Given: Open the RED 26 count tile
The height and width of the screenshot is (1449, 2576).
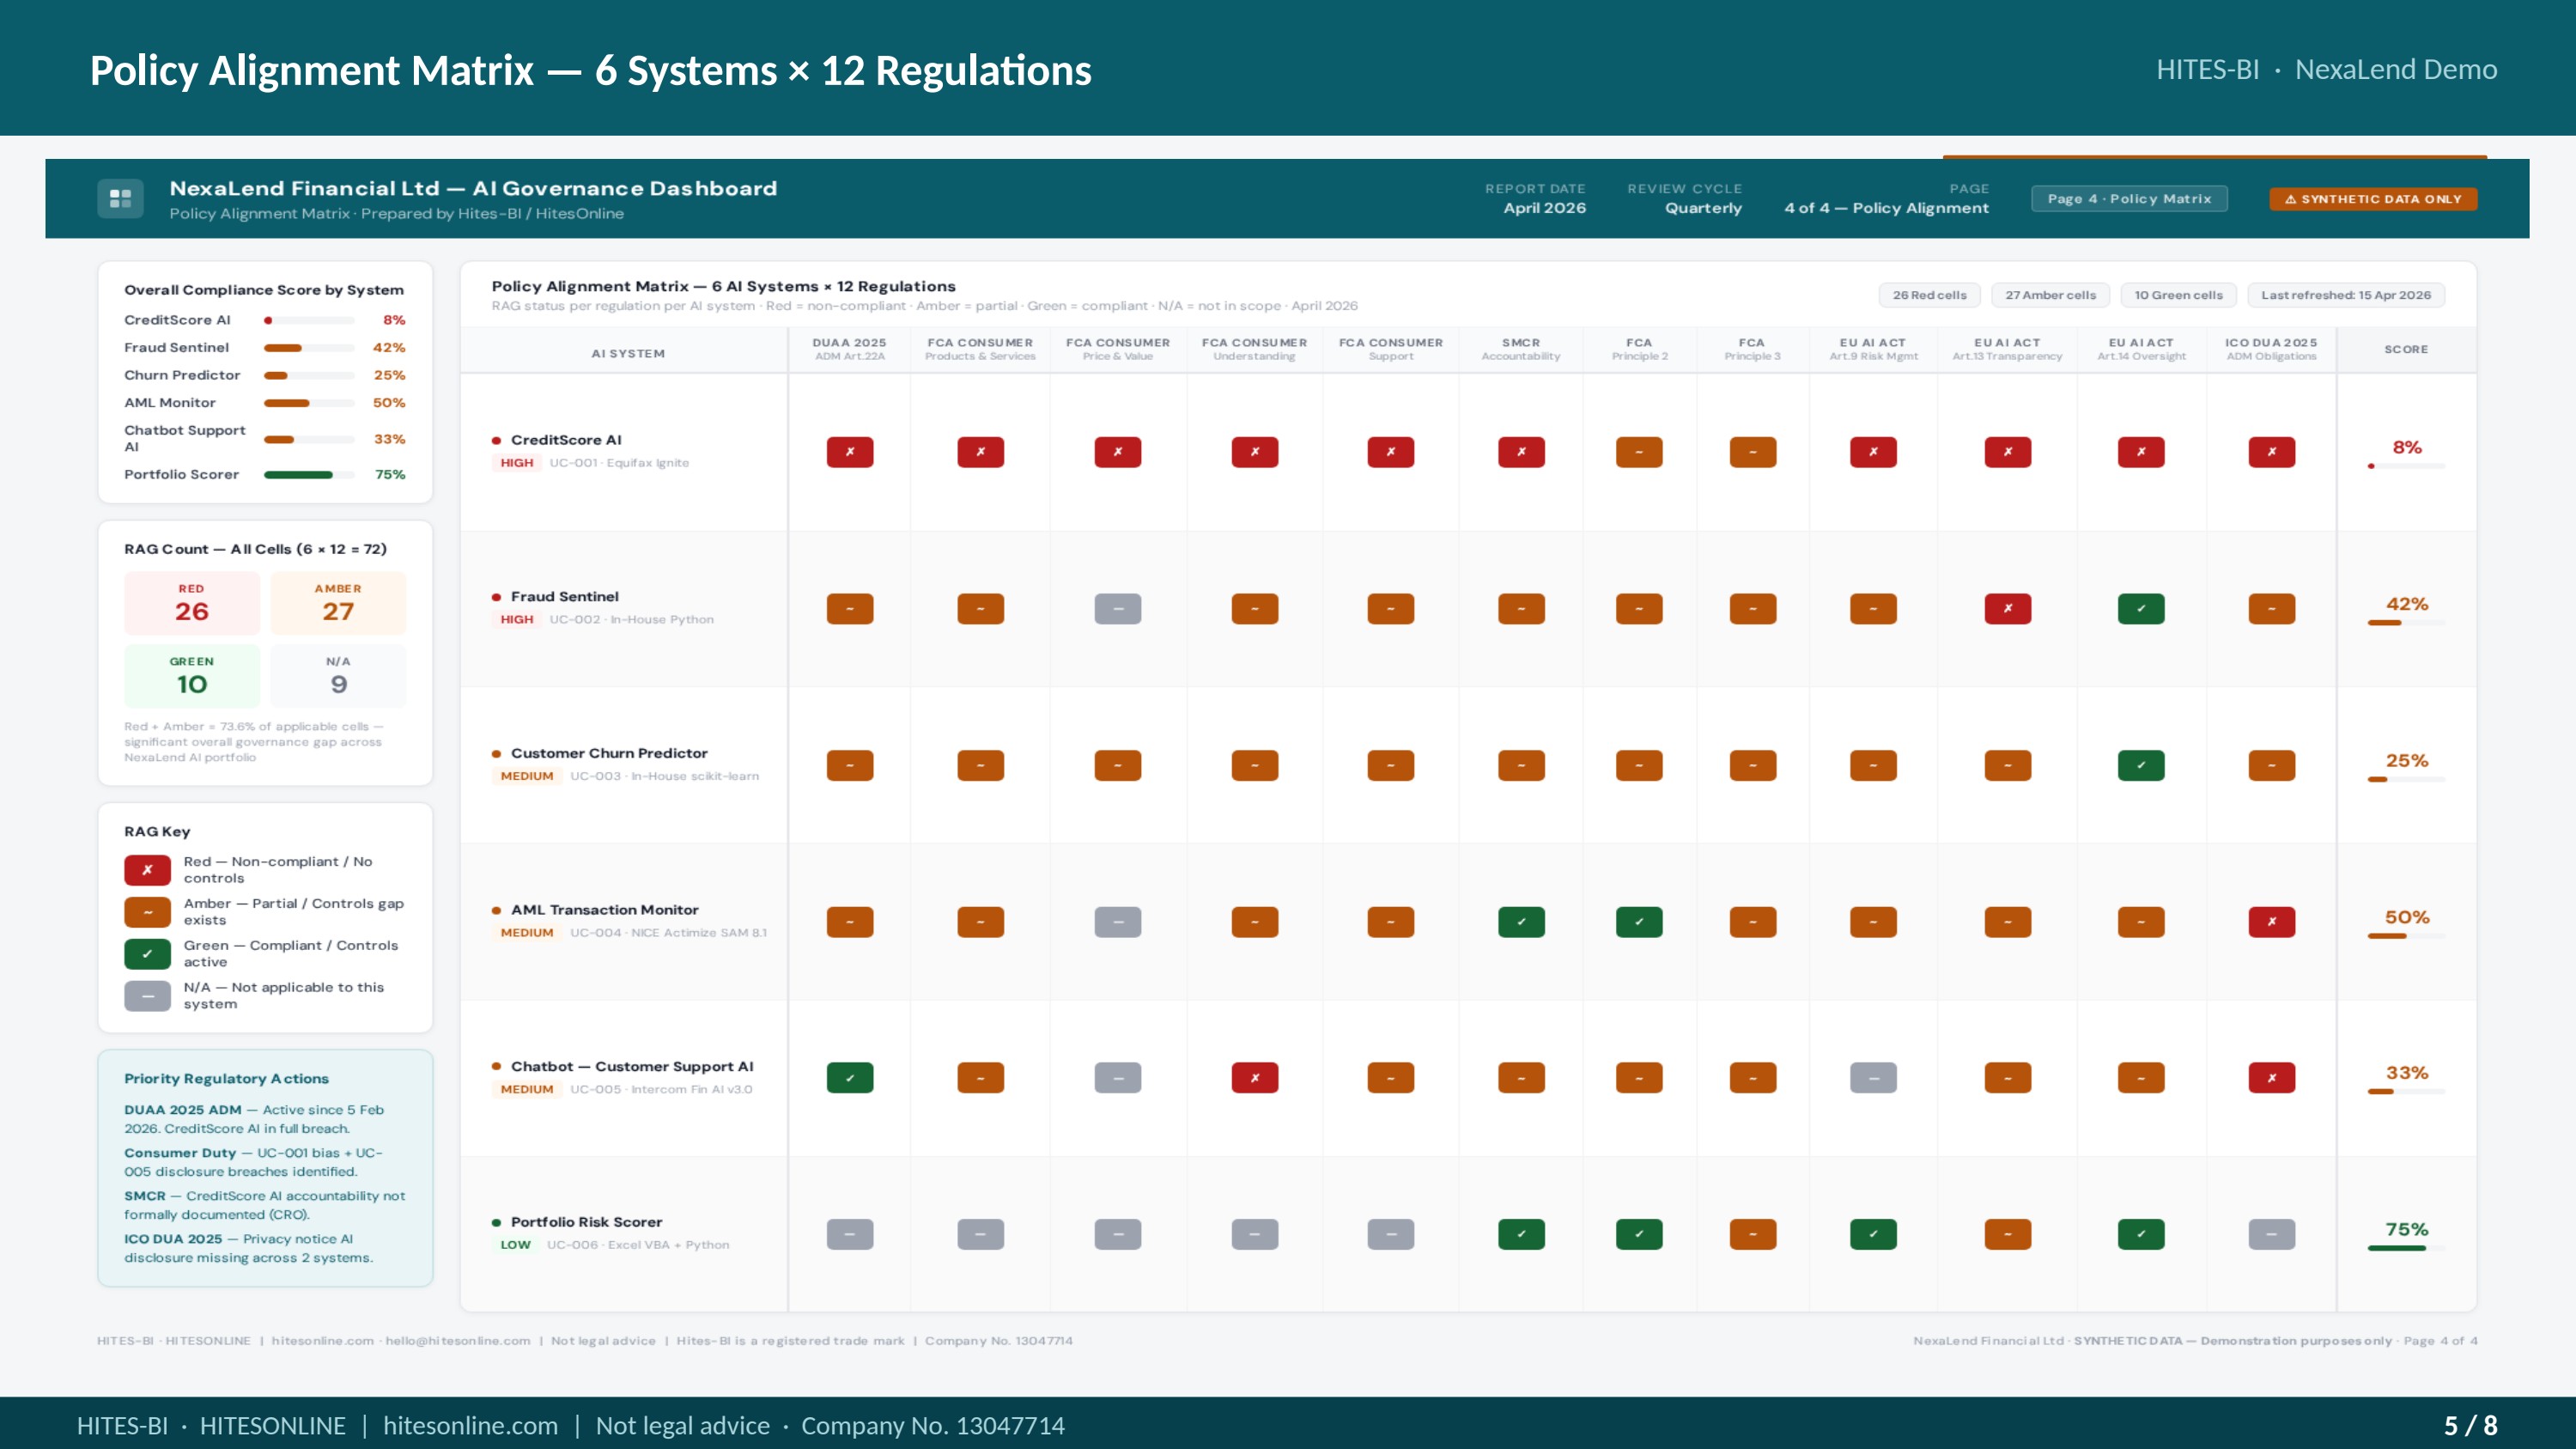Looking at the screenshot, I should pos(192,603).
